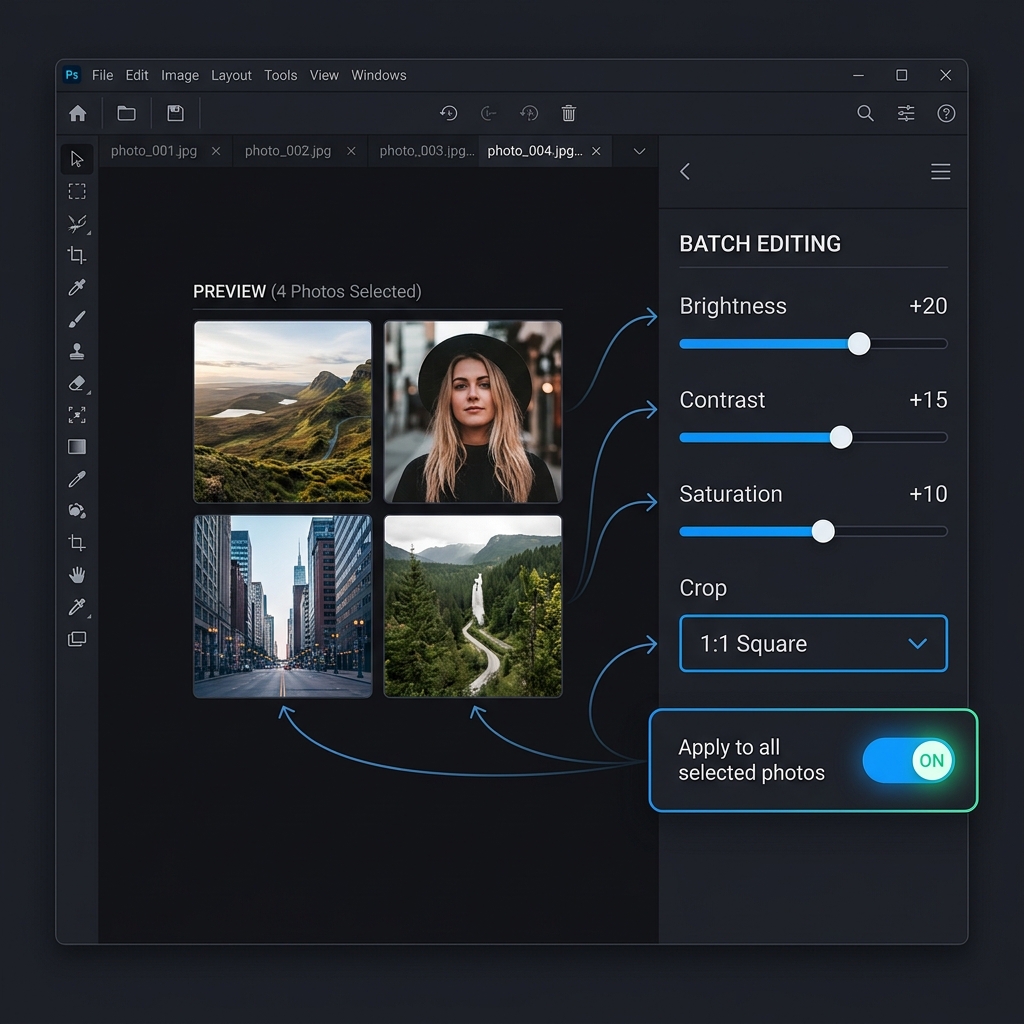The height and width of the screenshot is (1024, 1024).
Task: Open the Image menu
Action: [x=180, y=75]
